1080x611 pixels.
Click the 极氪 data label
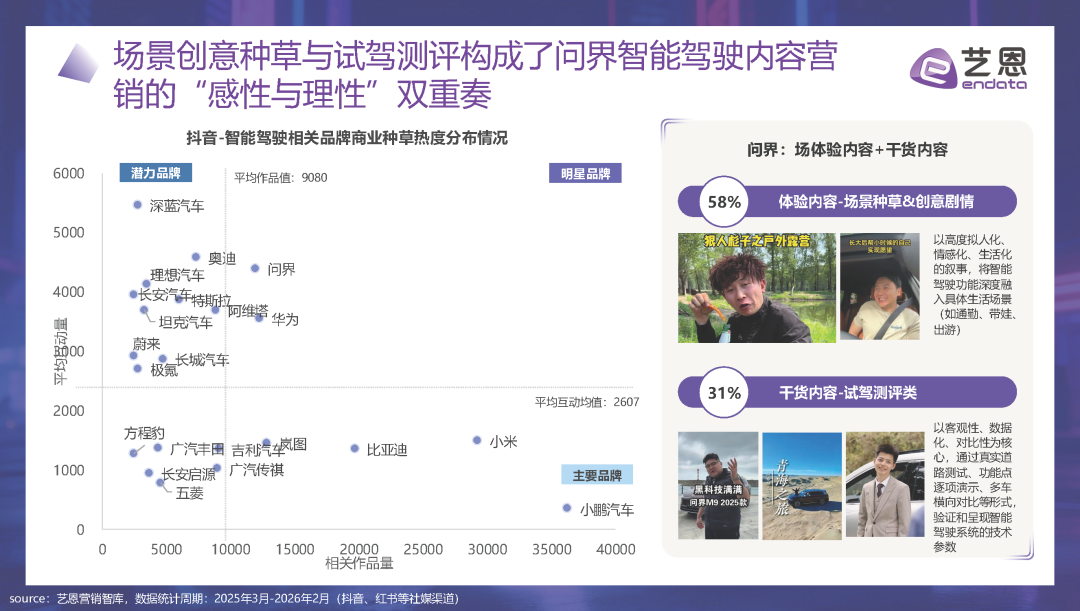[164, 371]
